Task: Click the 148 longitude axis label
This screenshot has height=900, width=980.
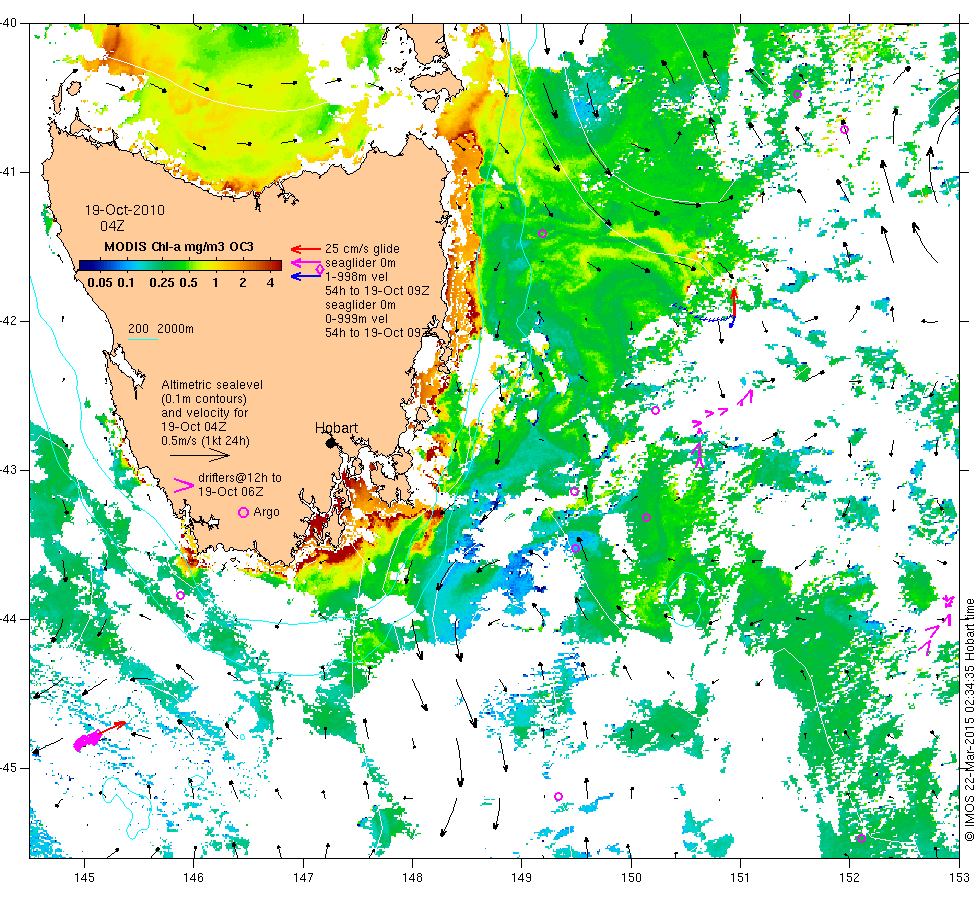Action: click(x=412, y=878)
